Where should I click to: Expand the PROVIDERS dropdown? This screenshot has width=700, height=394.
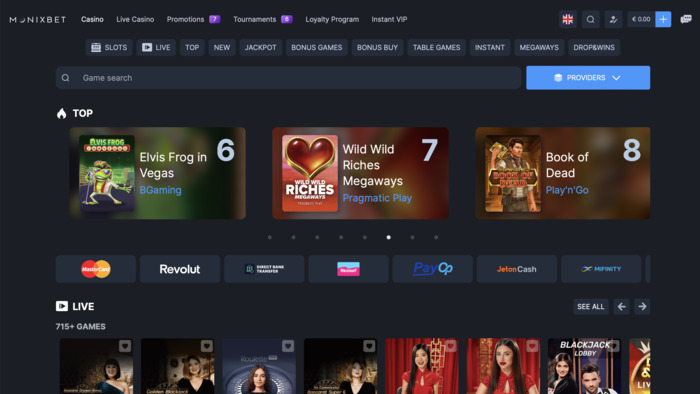click(x=588, y=78)
